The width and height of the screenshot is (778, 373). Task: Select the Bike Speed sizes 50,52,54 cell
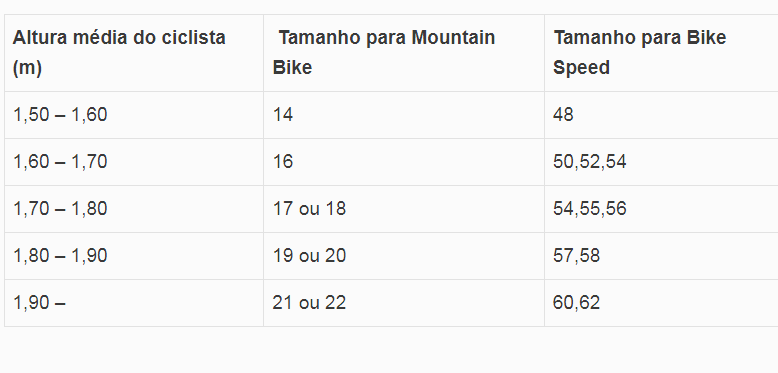click(661, 162)
